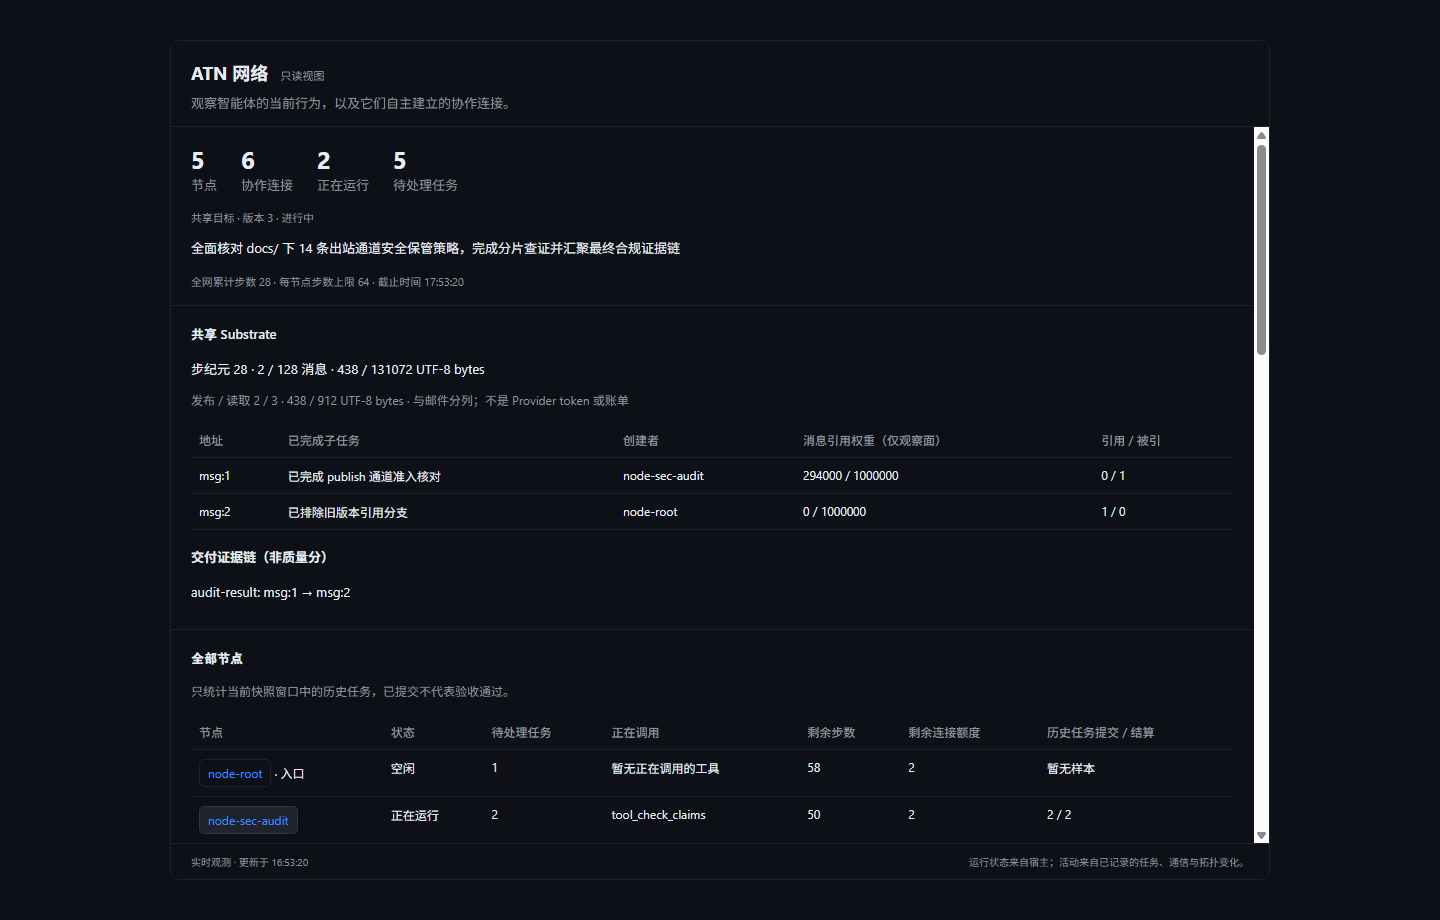
Task: Click the 0 / 1 citation count
Action: (1113, 476)
